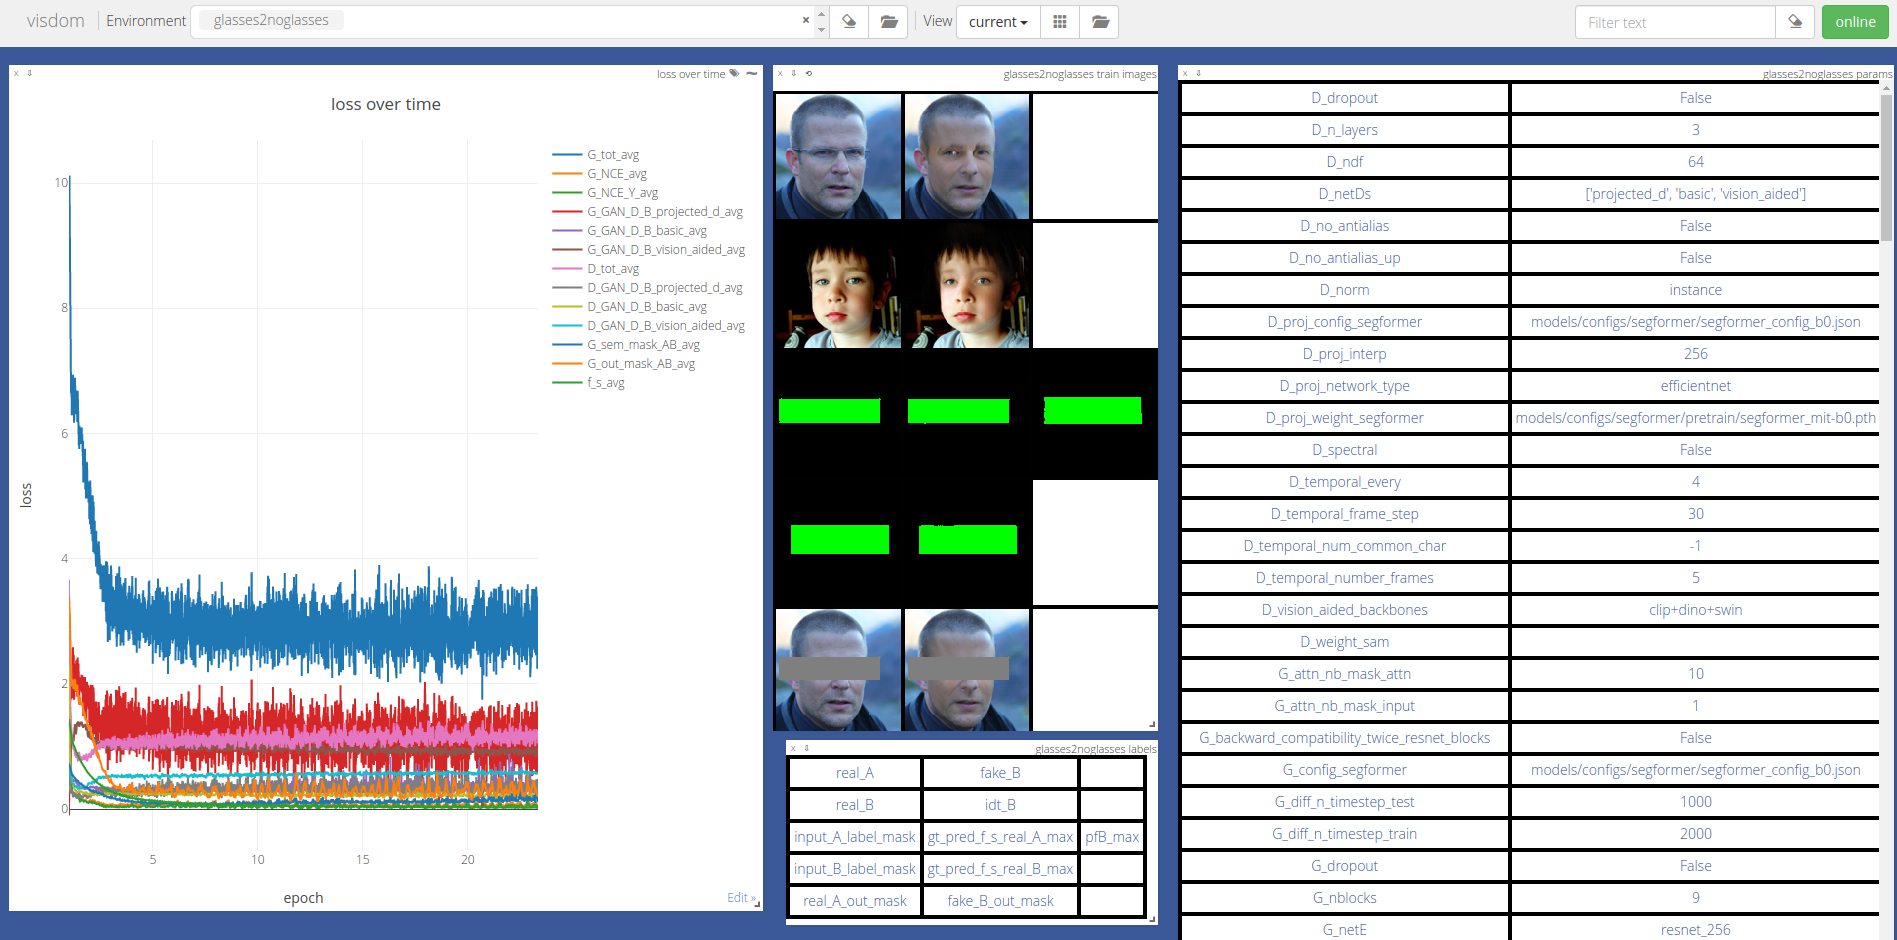
Task: Click 'G_diff_n_timestep_train' parameter name
Action: click(x=1344, y=834)
